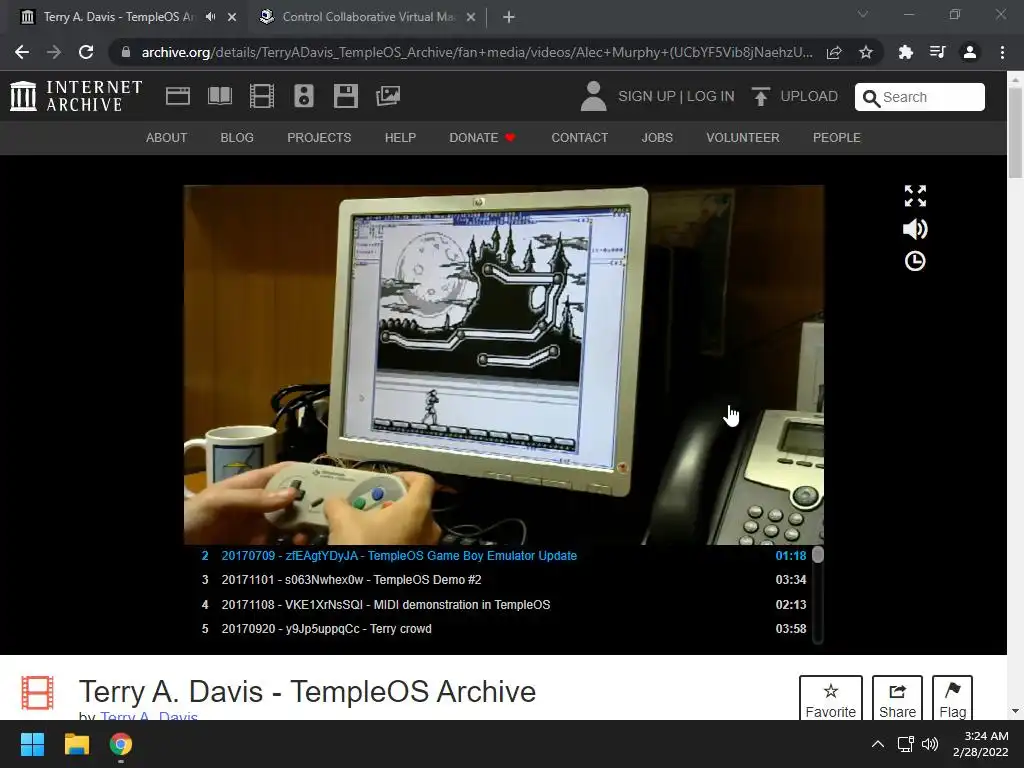Play track 5 Terry crowd
This screenshot has height=768, width=1024.
pos(504,629)
